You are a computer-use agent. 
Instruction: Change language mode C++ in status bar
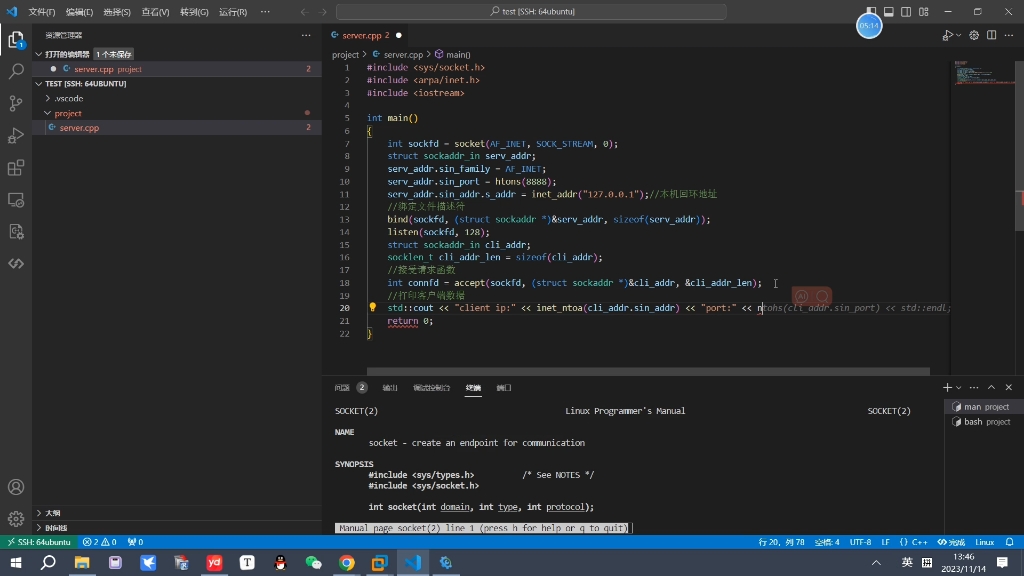pyautogui.click(x=914, y=542)
